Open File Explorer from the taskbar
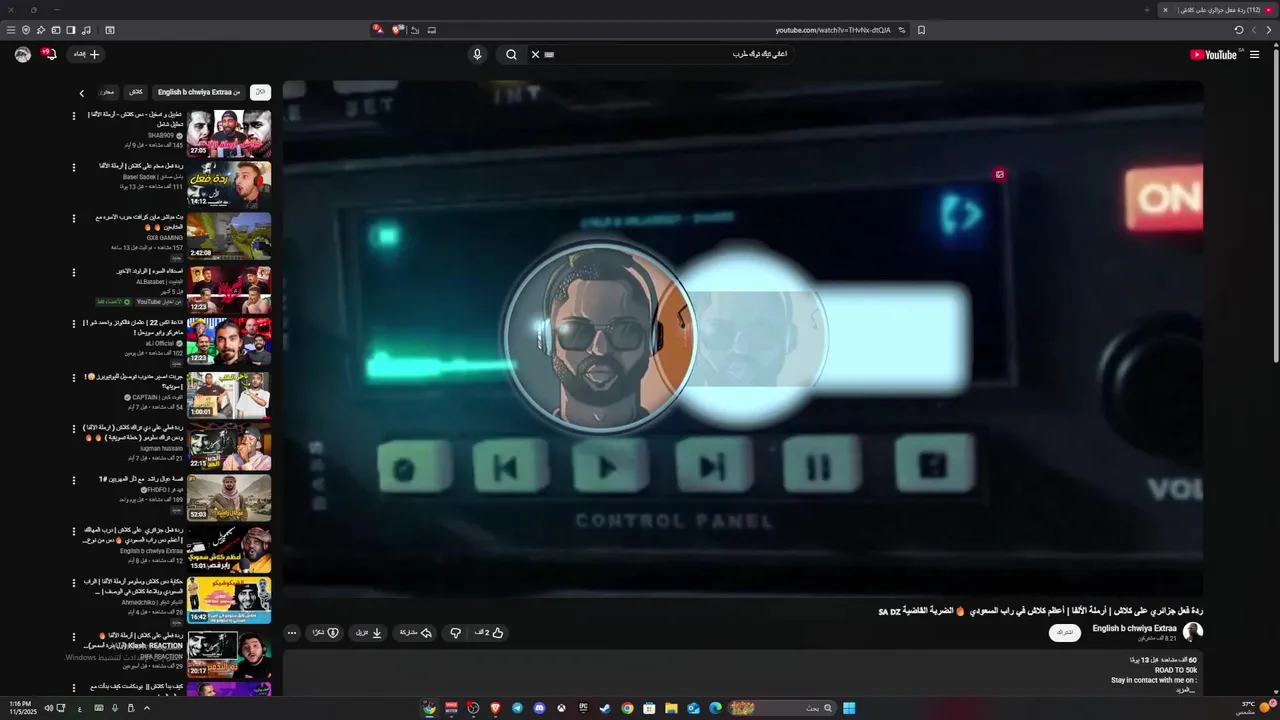 click(671, 708)
